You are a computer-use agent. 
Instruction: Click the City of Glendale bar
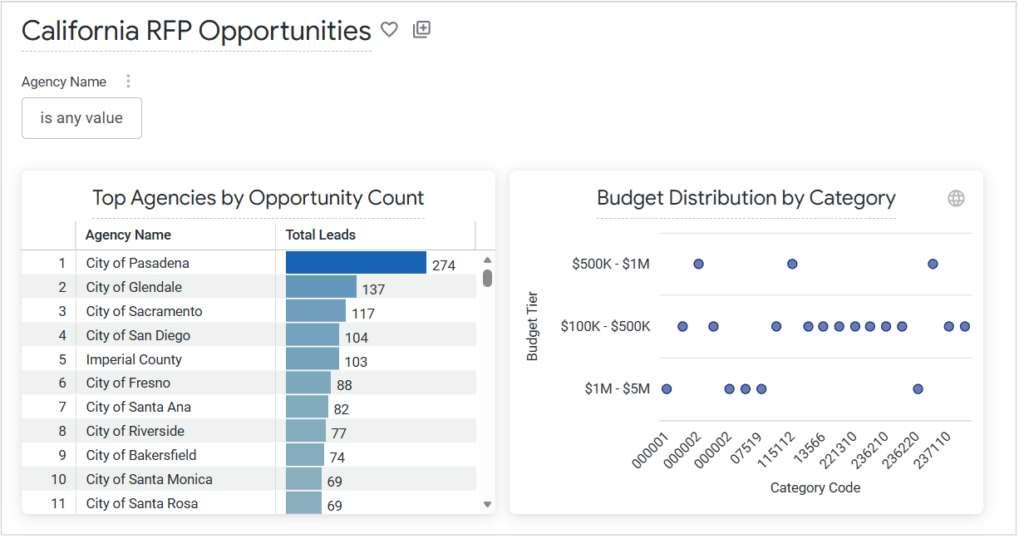pos(321,287)
